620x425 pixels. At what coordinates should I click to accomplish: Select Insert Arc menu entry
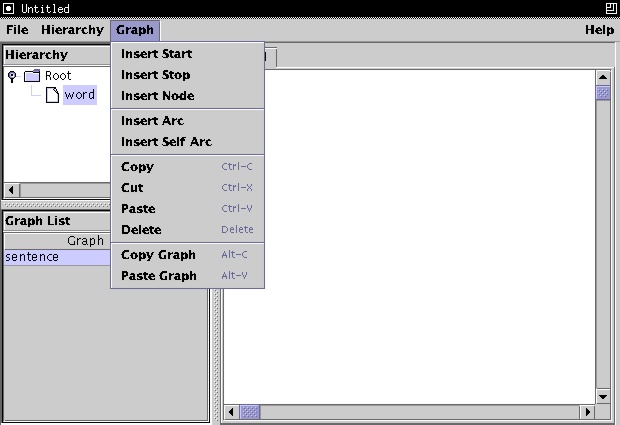pyautogui.click(x=187, y=121)
